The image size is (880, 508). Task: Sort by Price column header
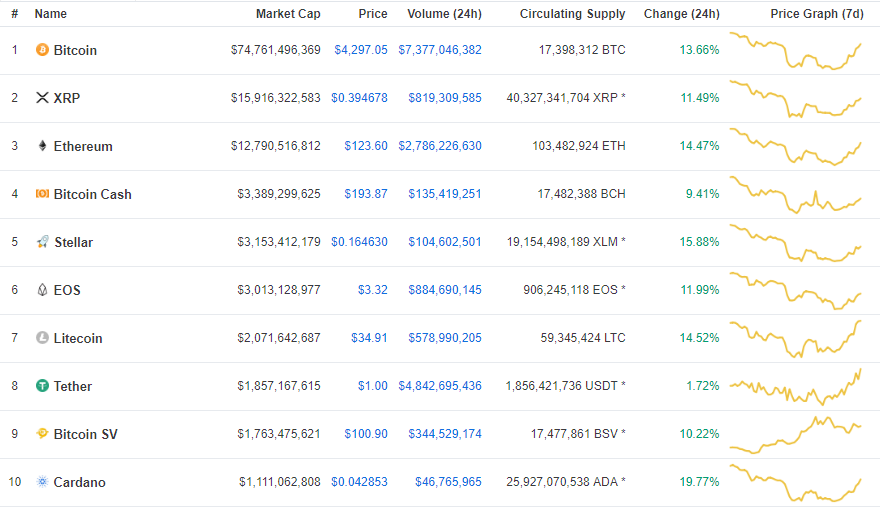373,14
